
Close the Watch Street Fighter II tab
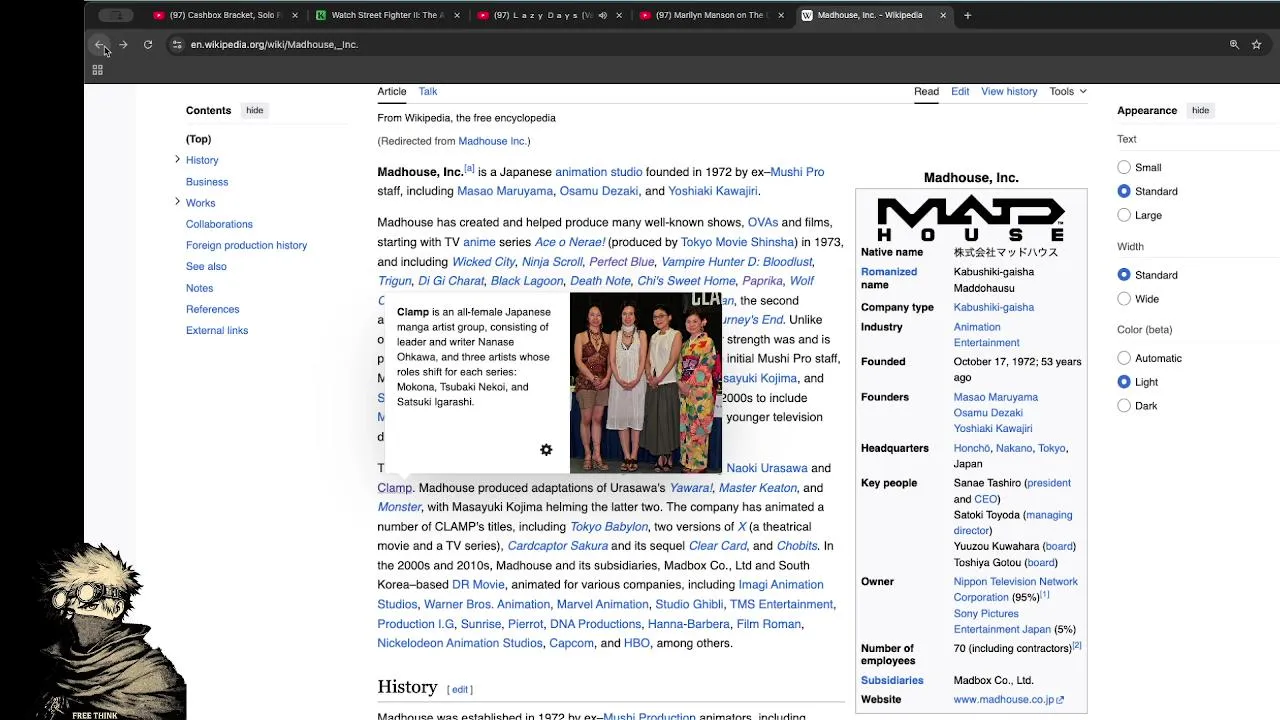click(x=457, y=15)
